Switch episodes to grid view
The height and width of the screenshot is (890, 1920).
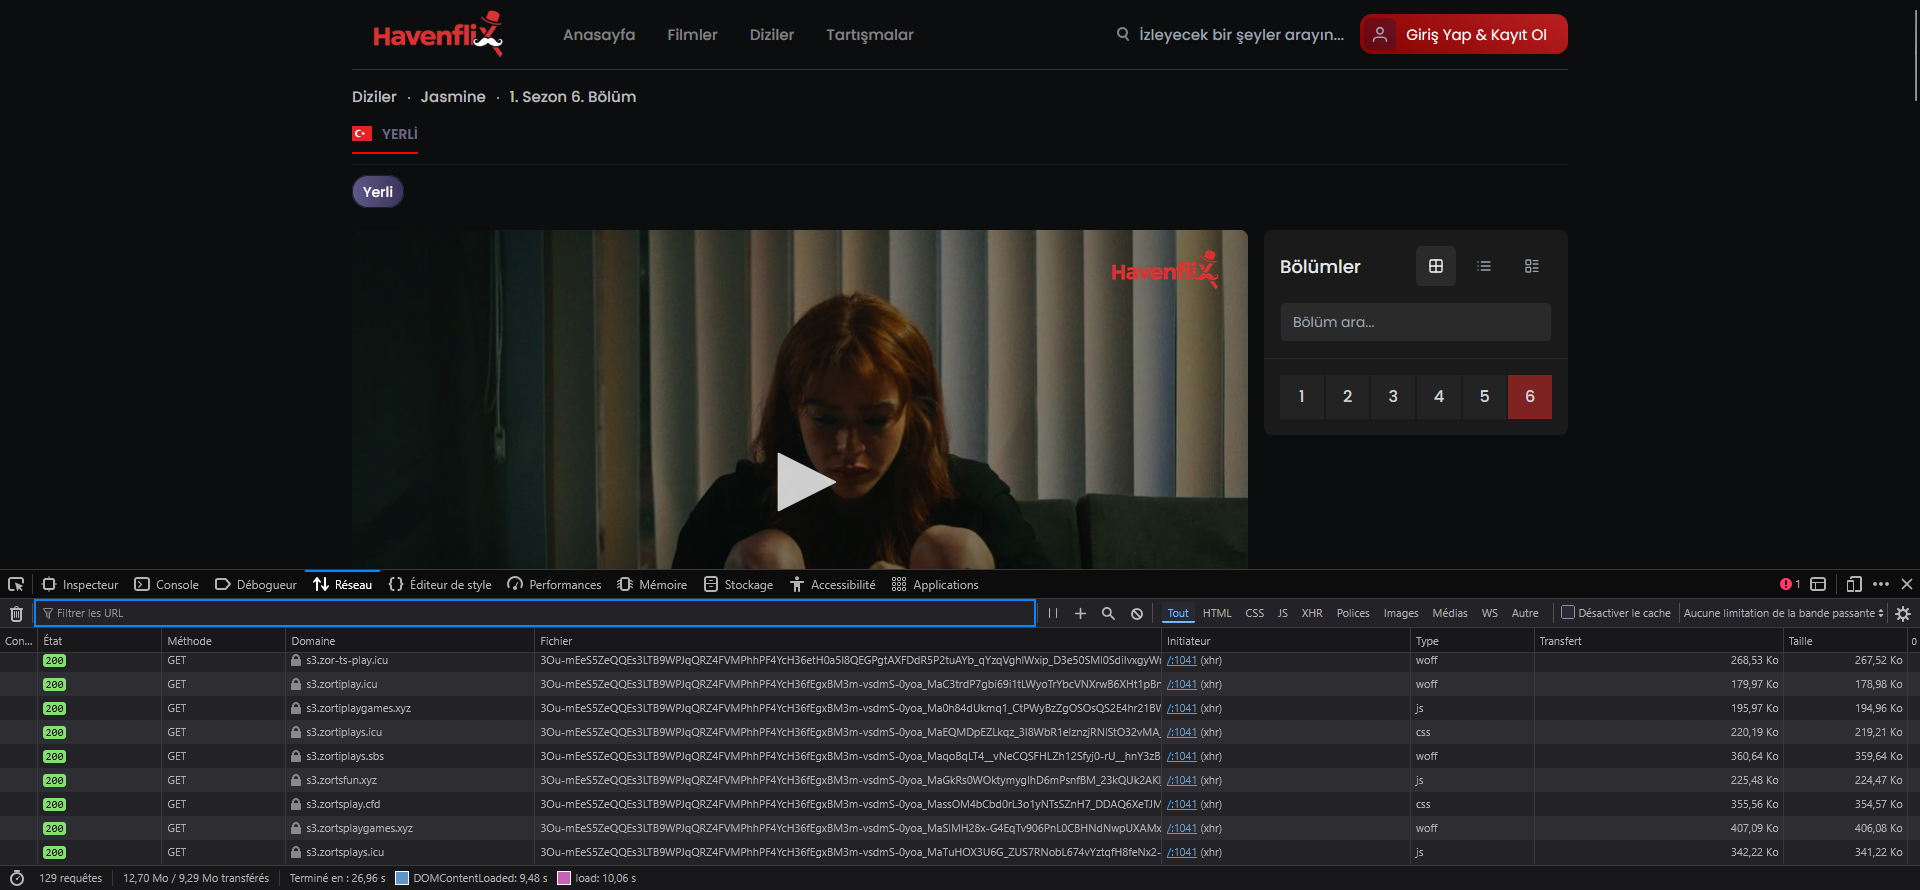pyautogui.click(x=1436, y=266)
